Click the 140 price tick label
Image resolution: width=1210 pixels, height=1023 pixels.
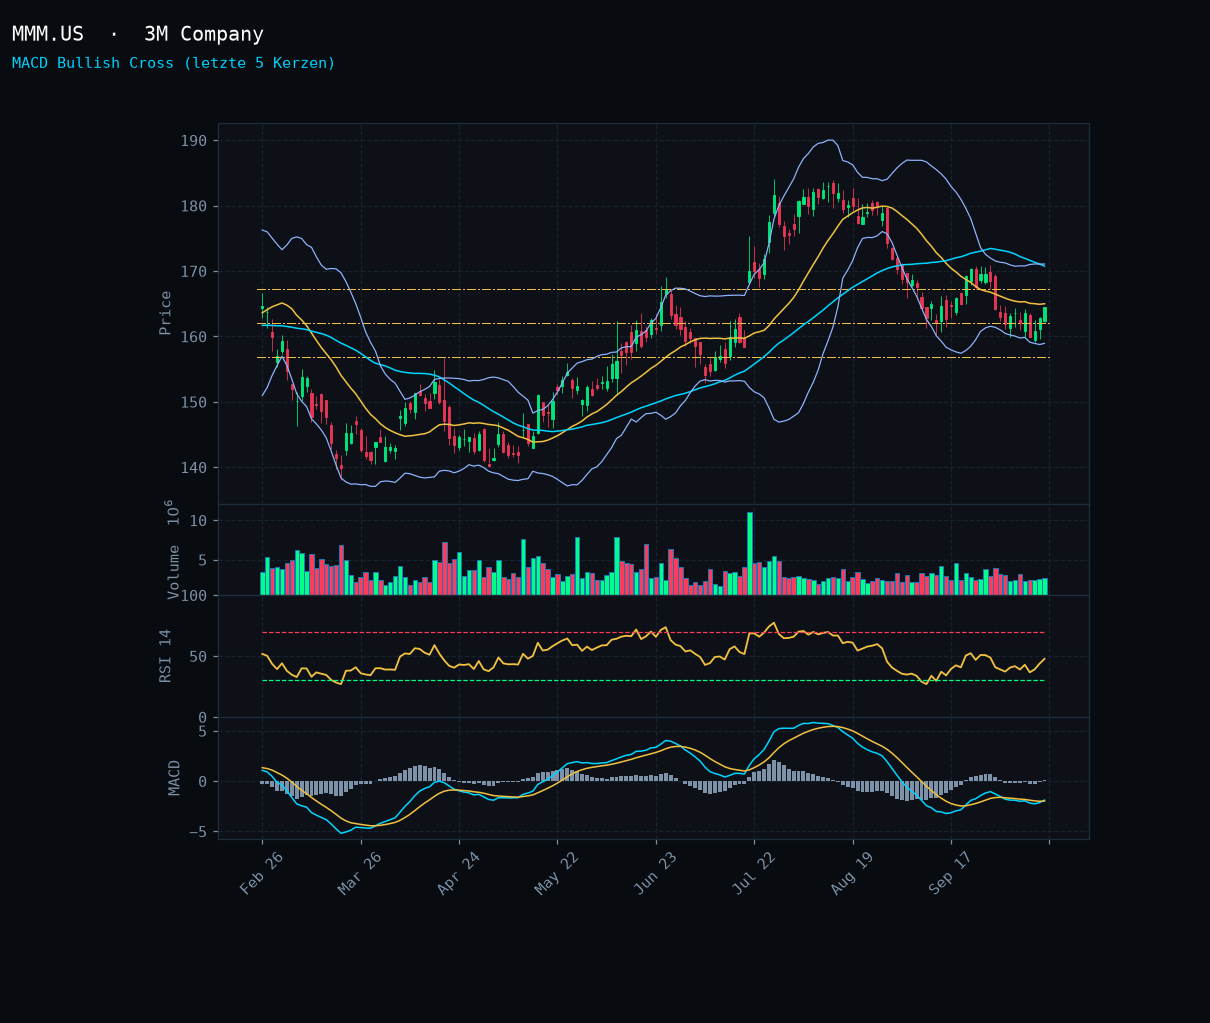[194, 468]
